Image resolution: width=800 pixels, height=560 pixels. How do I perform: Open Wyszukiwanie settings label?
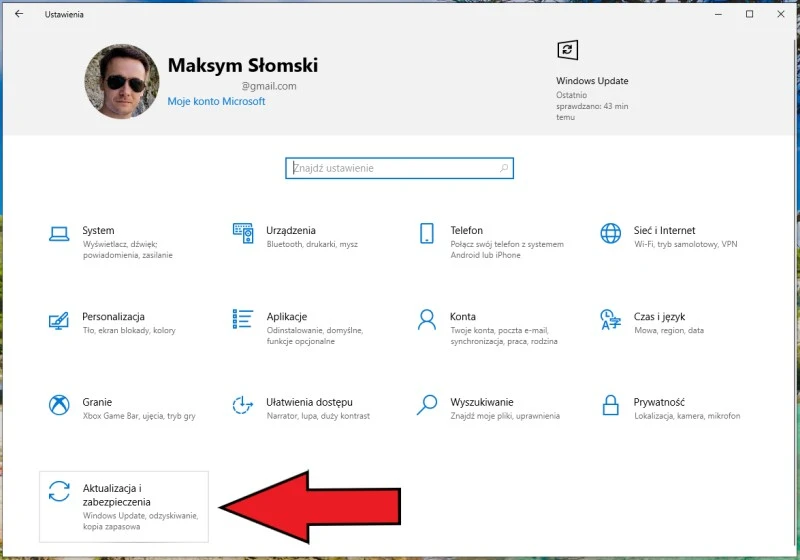click(482, 402)
